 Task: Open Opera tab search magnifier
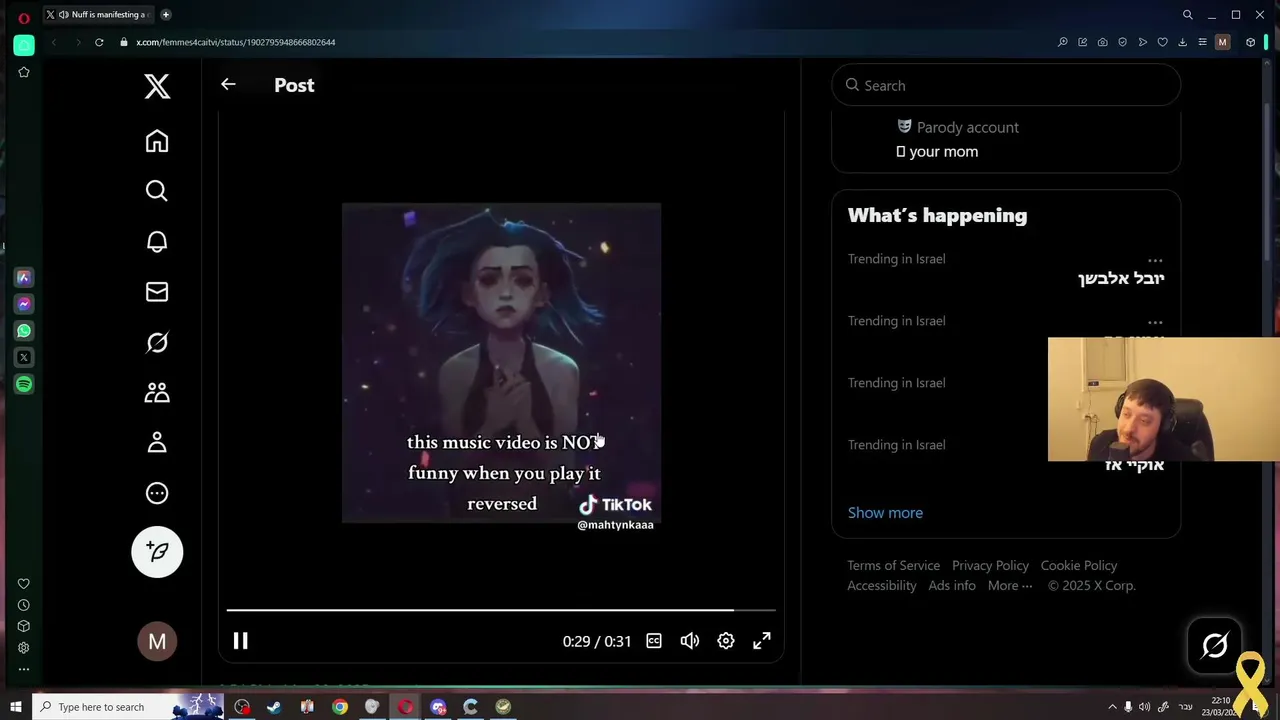[x=1188, y=15]
